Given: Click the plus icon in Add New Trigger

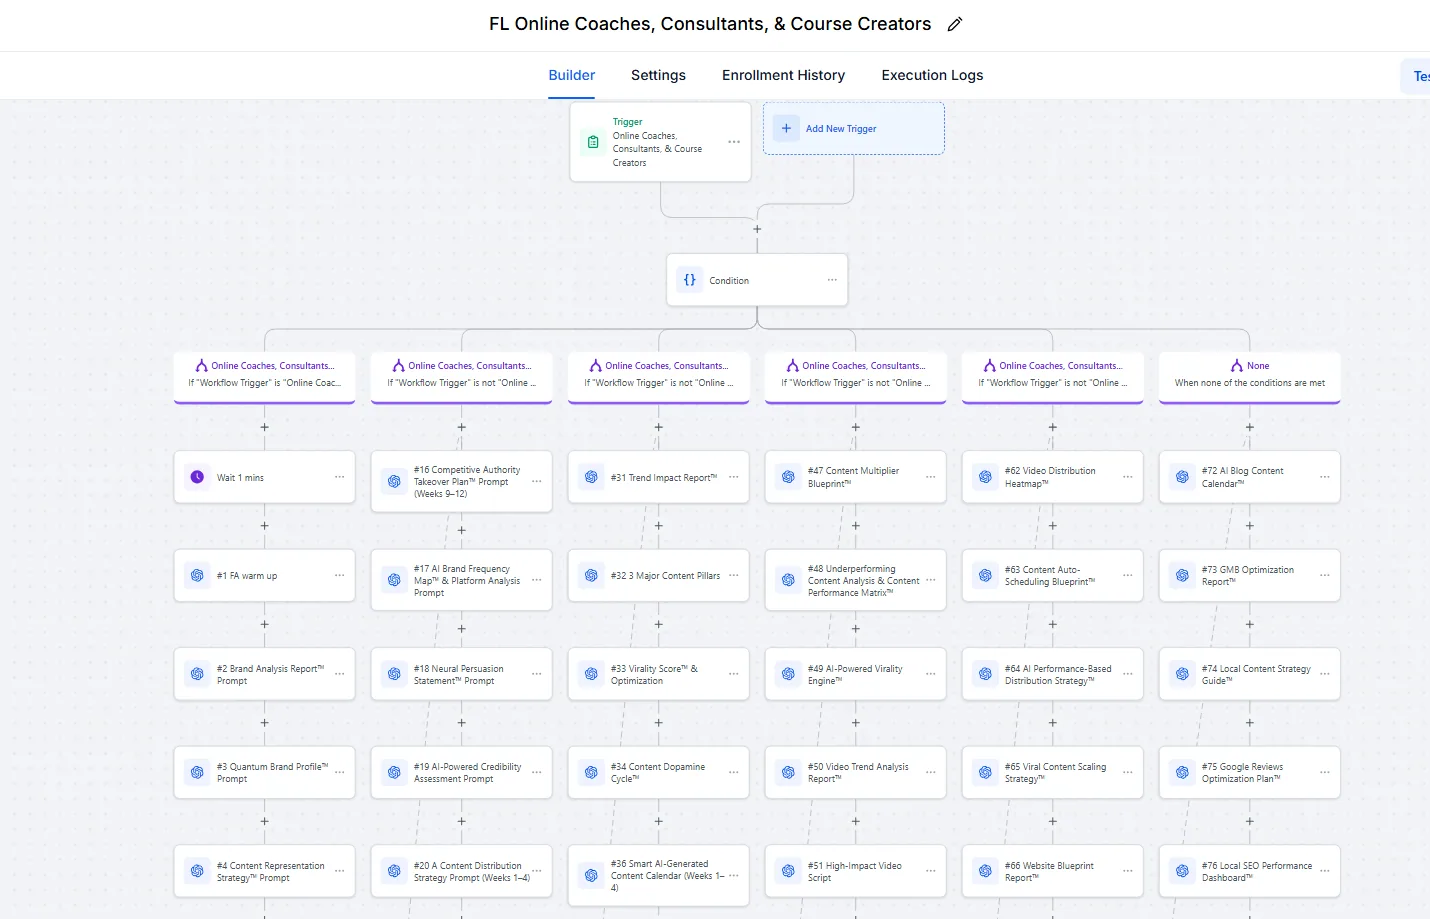Looking at the screenshot, I should pyautogui.click(x=786, y=128).
